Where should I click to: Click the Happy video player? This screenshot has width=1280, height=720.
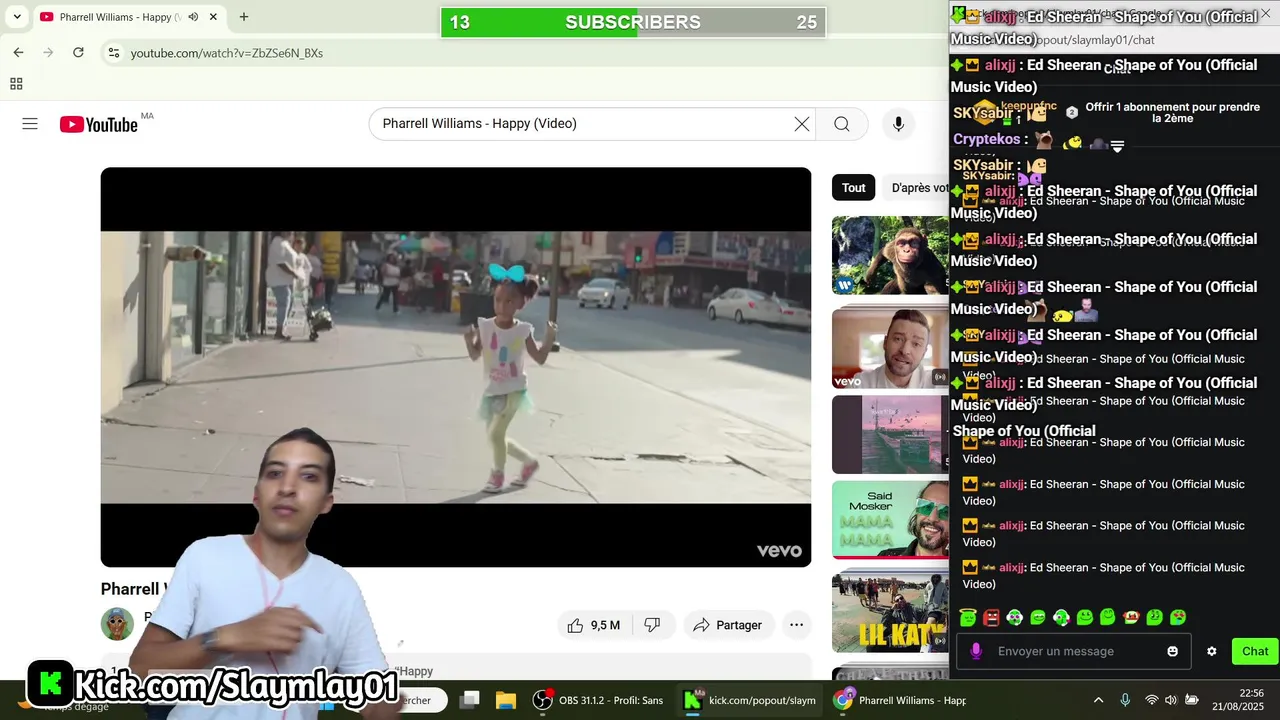click(x=456, y=367)
